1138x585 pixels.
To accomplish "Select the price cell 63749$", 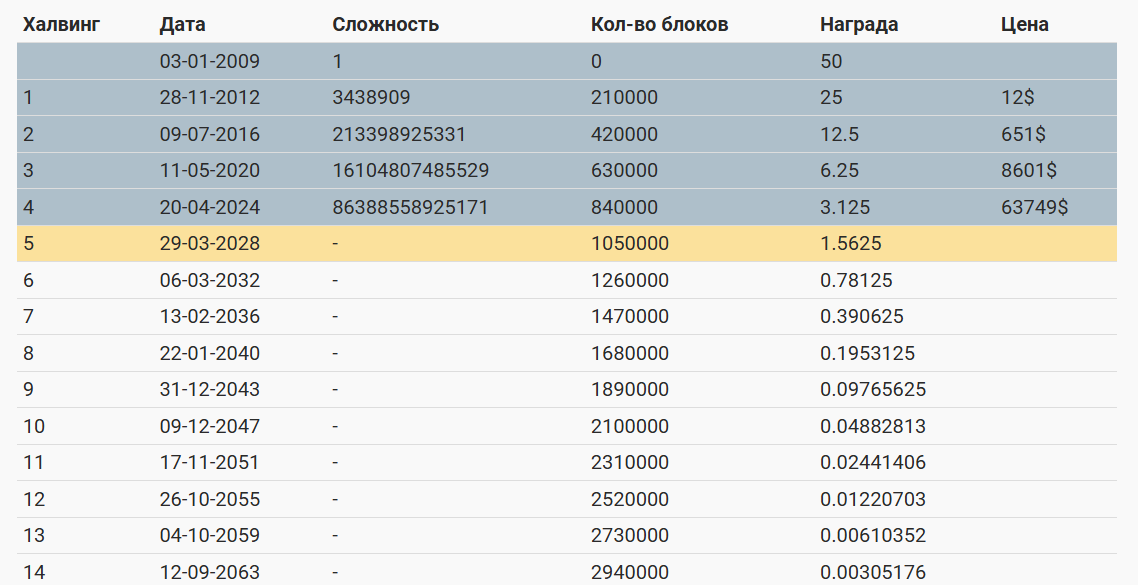I will coord(1034,208).
